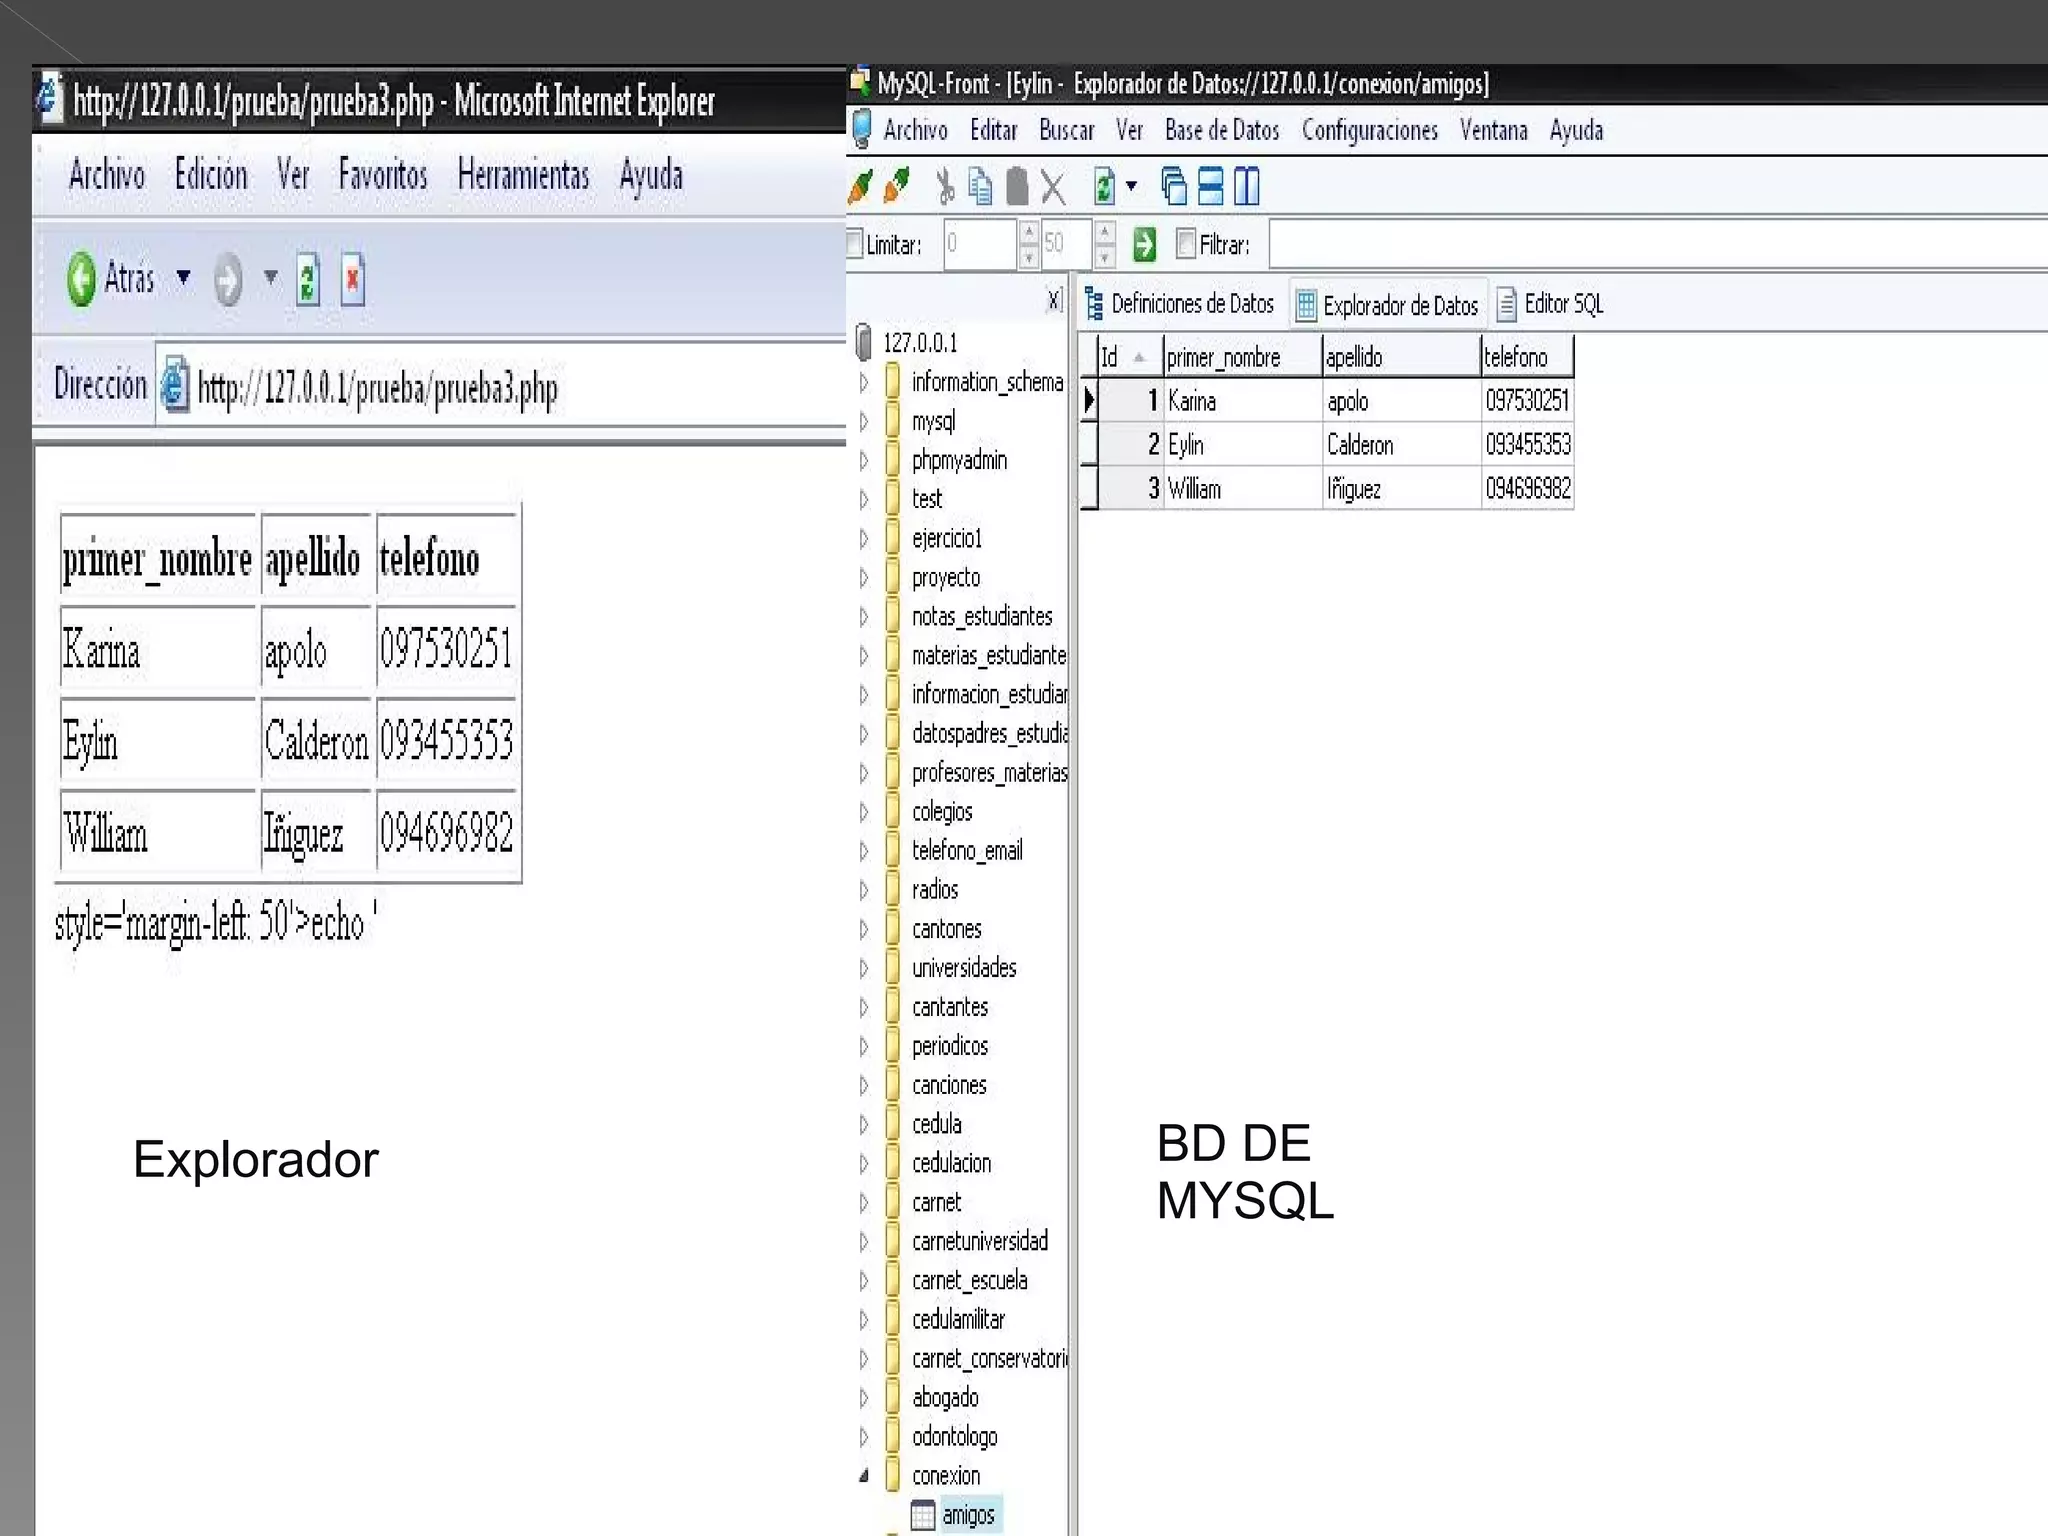Click the Limitar start value field
The image size is (2048, 1536).
pos(980,244)
